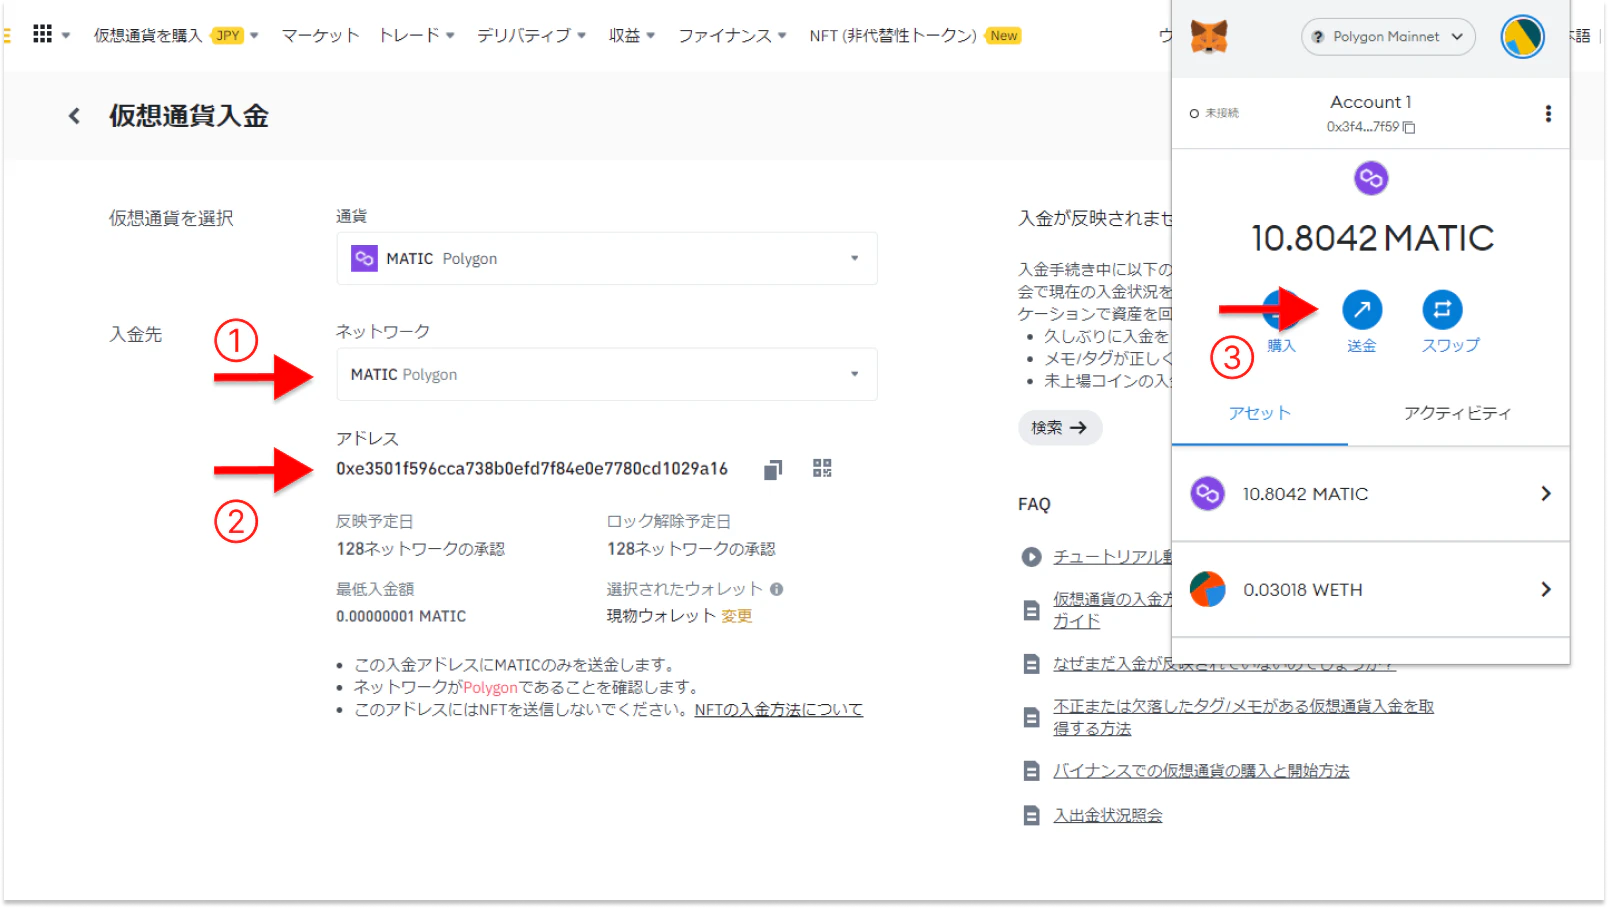Switch to the アクティビティ tab
The height and width of the screenshot is (908, 1608).
pyautogui.click(x=1457, y=413)
